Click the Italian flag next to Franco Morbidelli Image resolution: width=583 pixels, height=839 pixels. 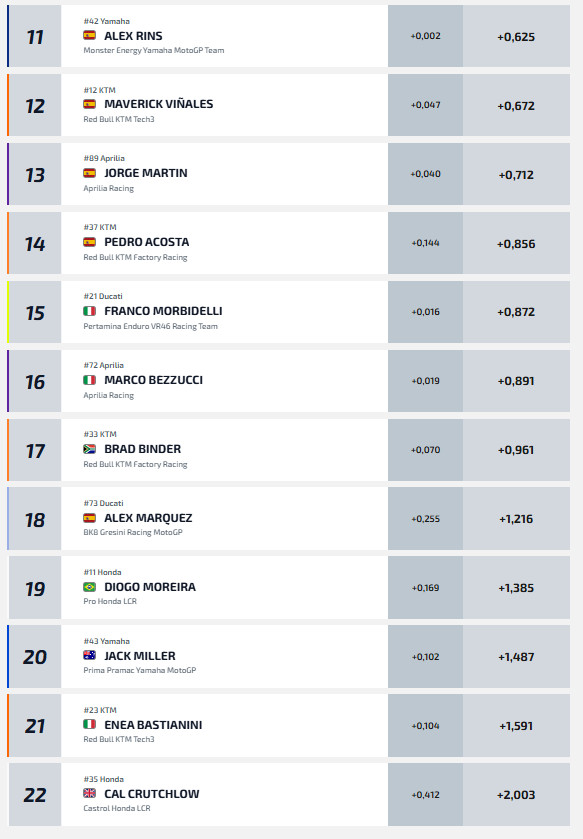pyautogui.click(x=89, y=311)
